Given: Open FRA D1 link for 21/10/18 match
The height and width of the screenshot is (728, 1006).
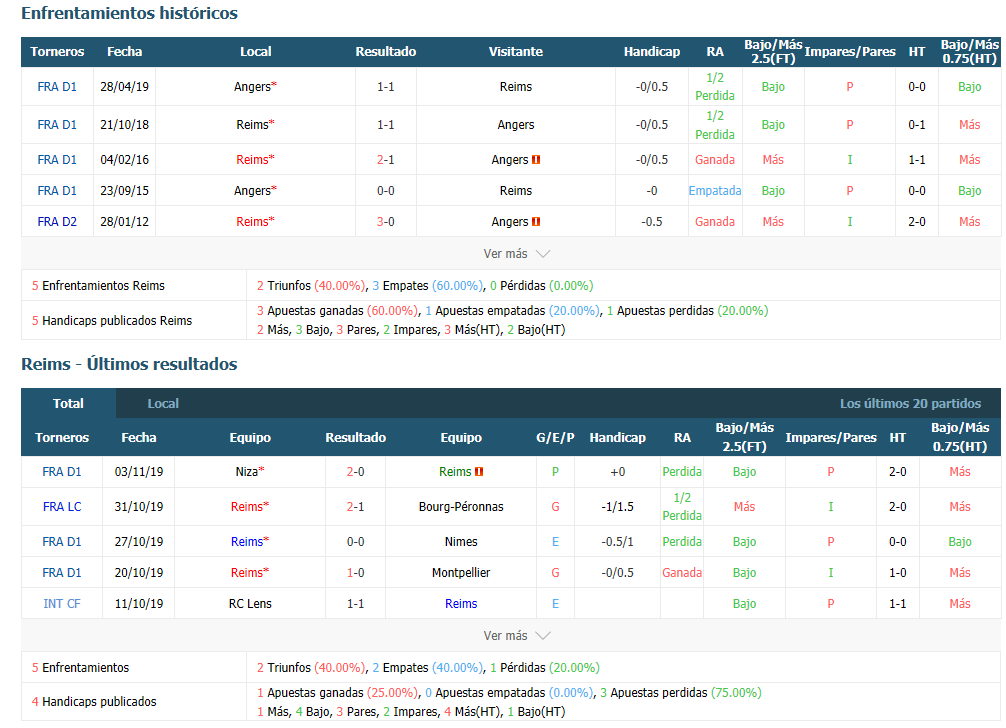Looking at the screenshot, I should point(57,124).
